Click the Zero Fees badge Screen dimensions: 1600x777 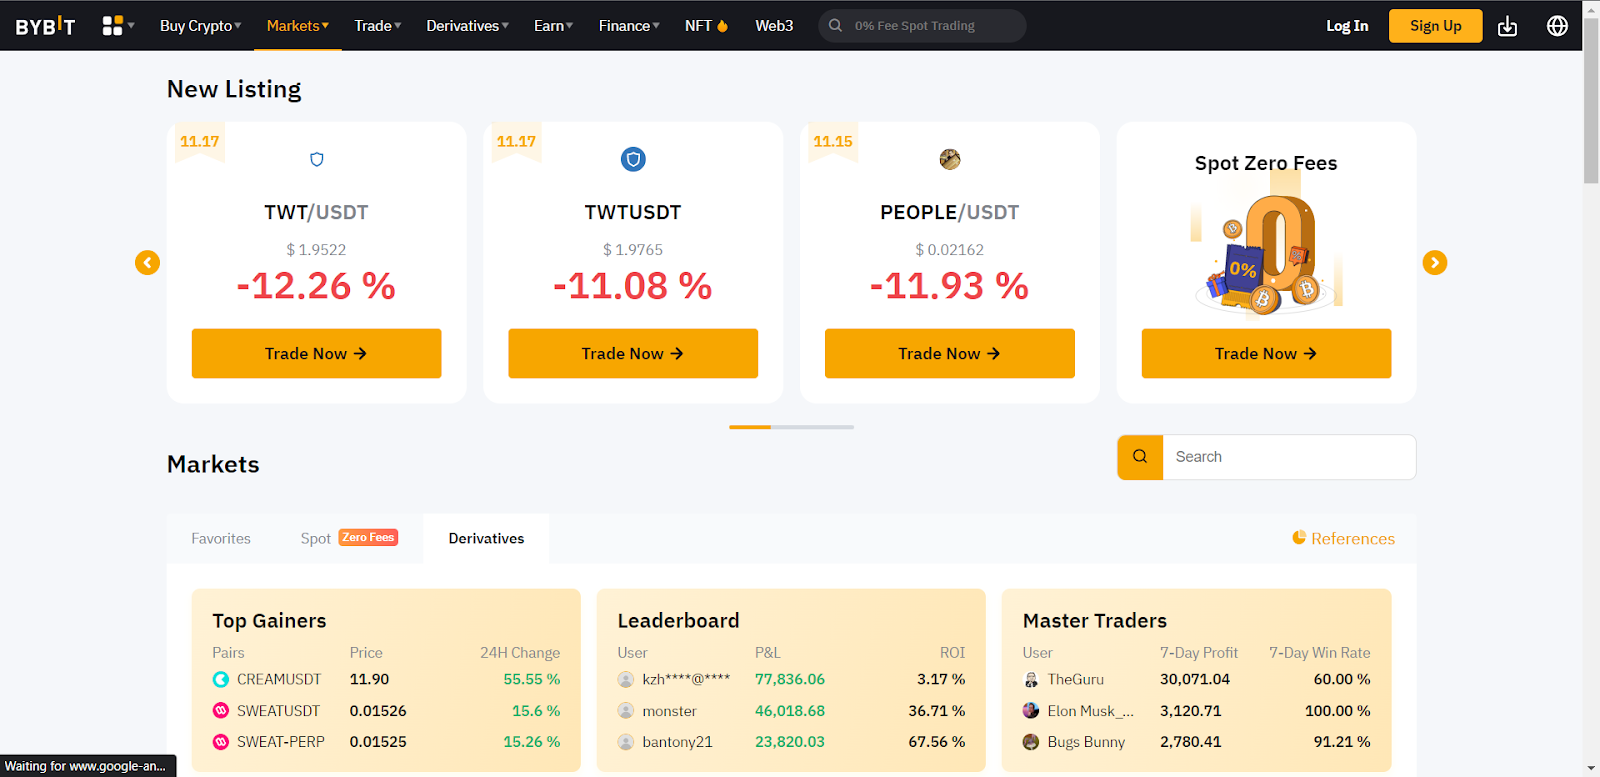click(368, 538)
